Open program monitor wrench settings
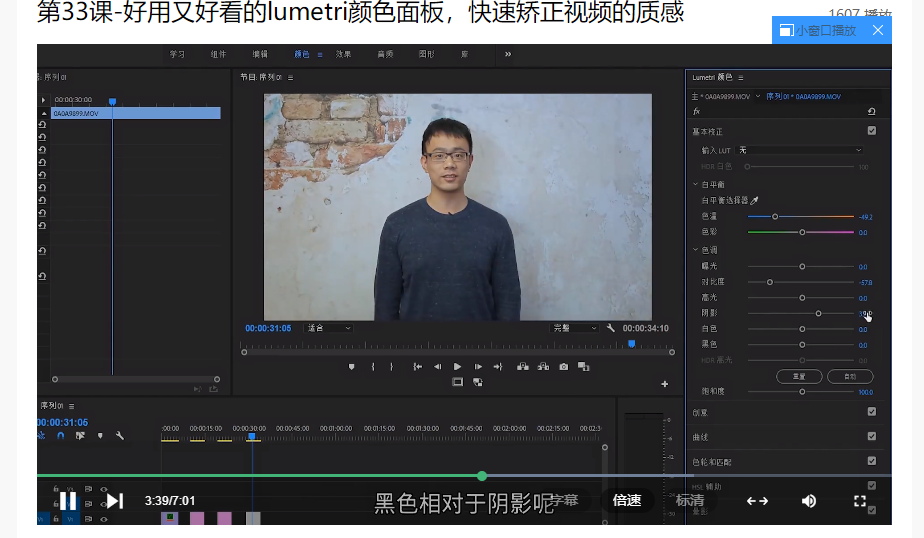The height and width of the screenshot is (538, 924). [x=611, y=328]
